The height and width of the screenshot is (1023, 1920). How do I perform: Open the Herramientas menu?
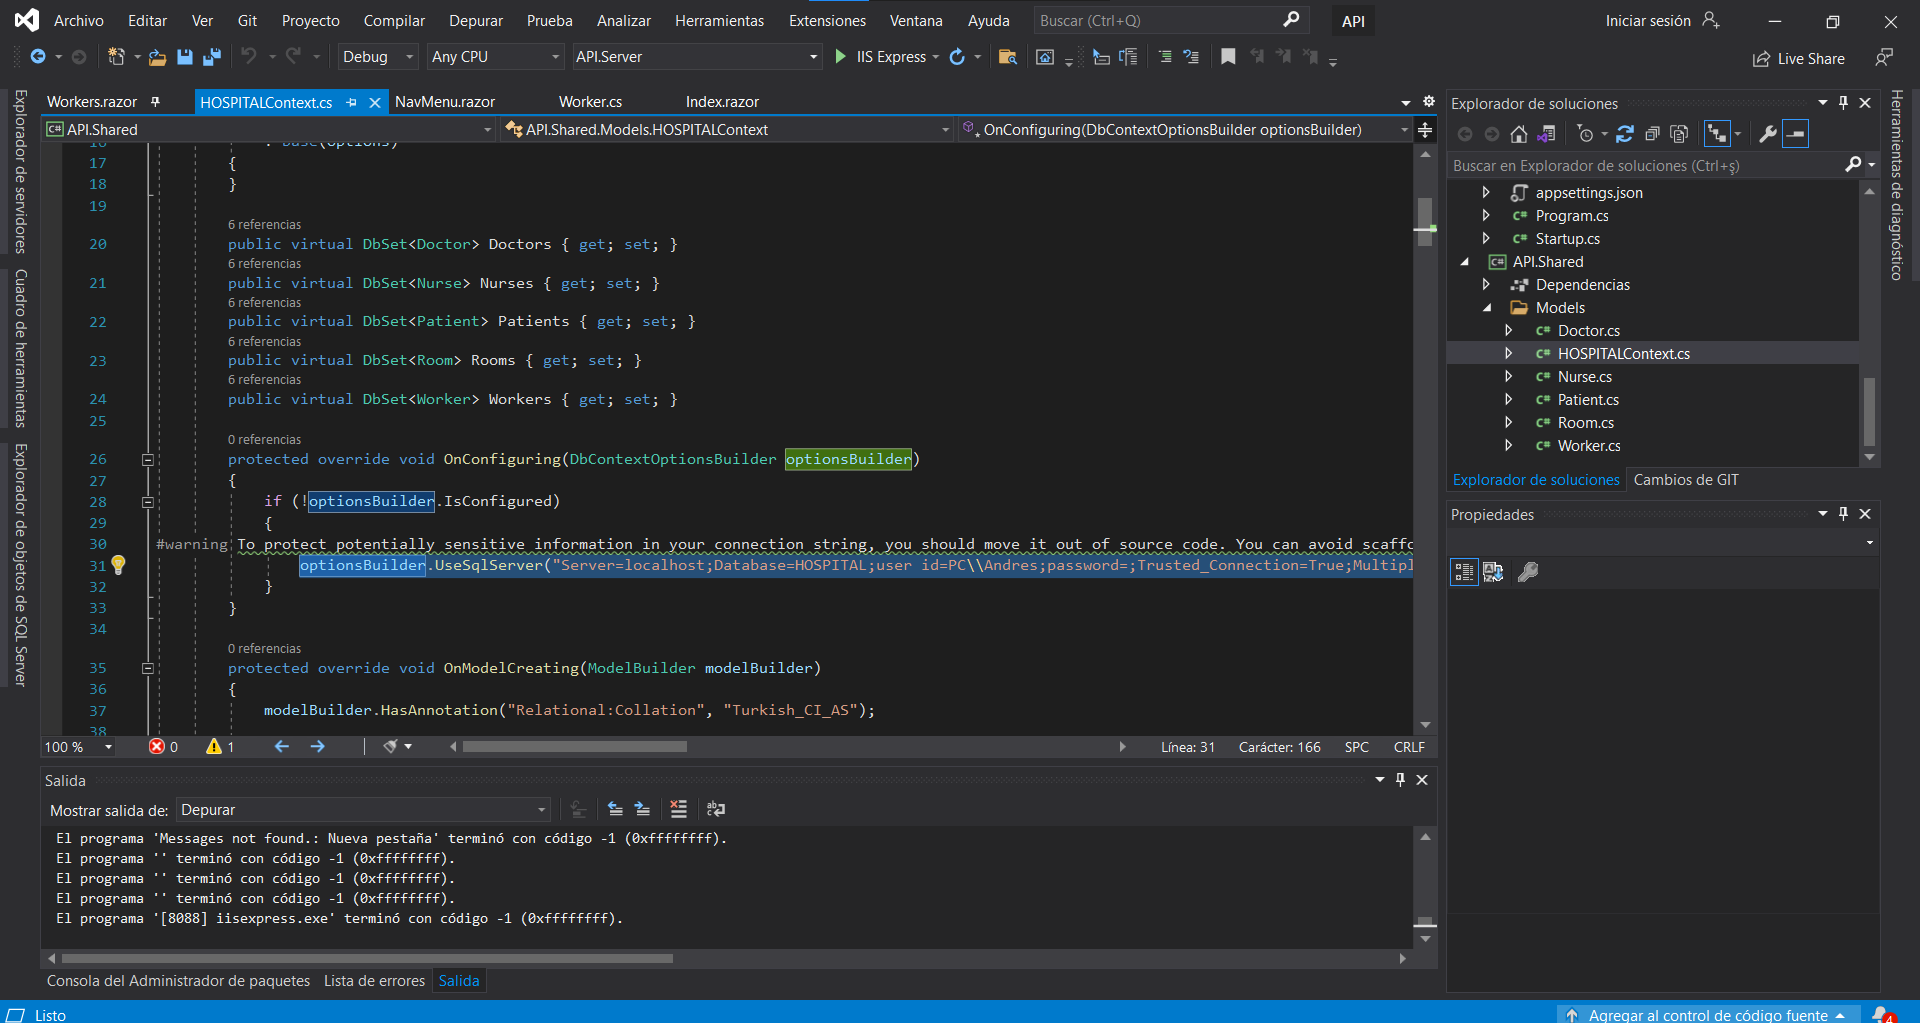pos(719,21)
